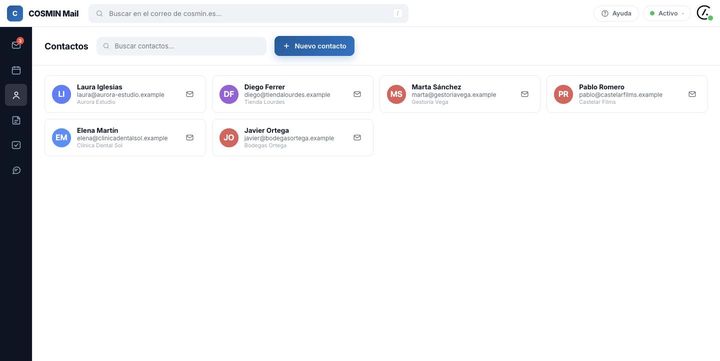Click the MS avatar of Marta Sánchez
This screenshot has height=361, width=720.
396,94
